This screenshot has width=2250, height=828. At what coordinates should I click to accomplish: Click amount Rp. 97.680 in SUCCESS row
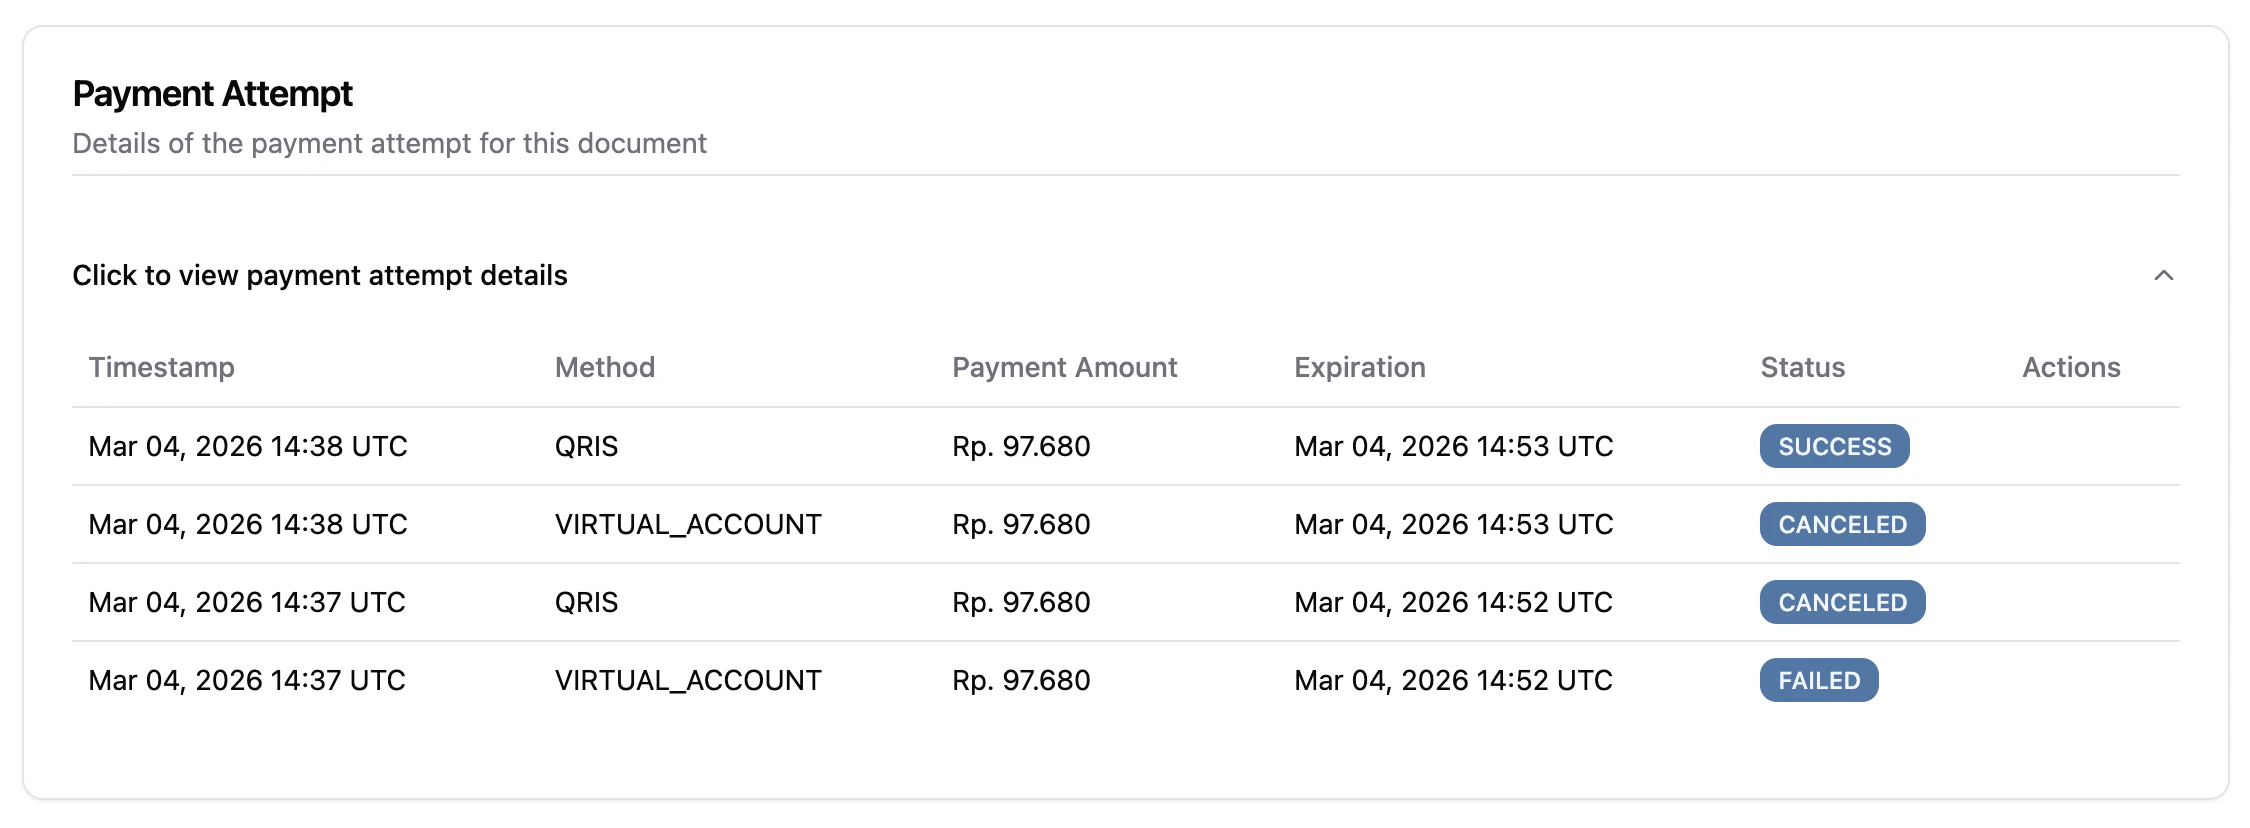coord(1021,446)
